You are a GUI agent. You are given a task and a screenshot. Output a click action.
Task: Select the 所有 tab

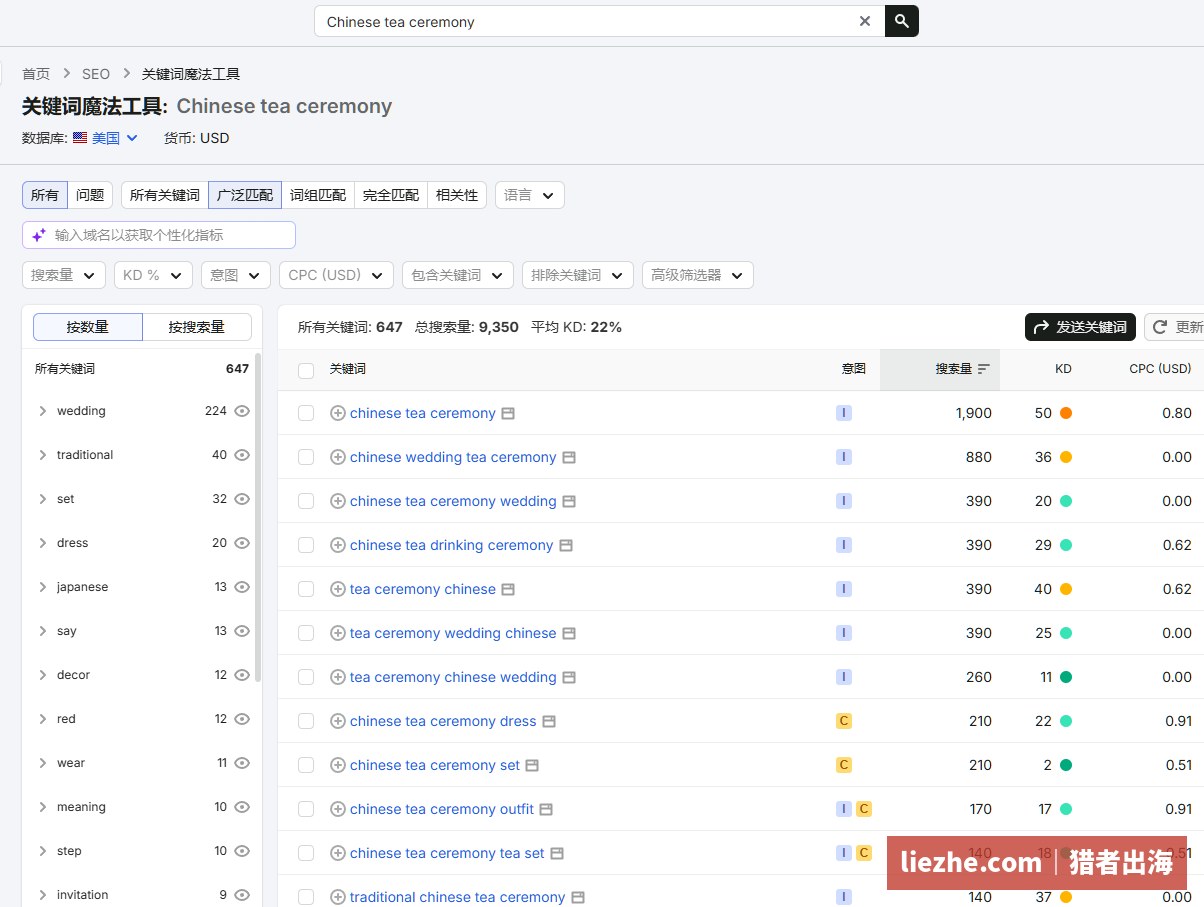click(x=45, y=195)
